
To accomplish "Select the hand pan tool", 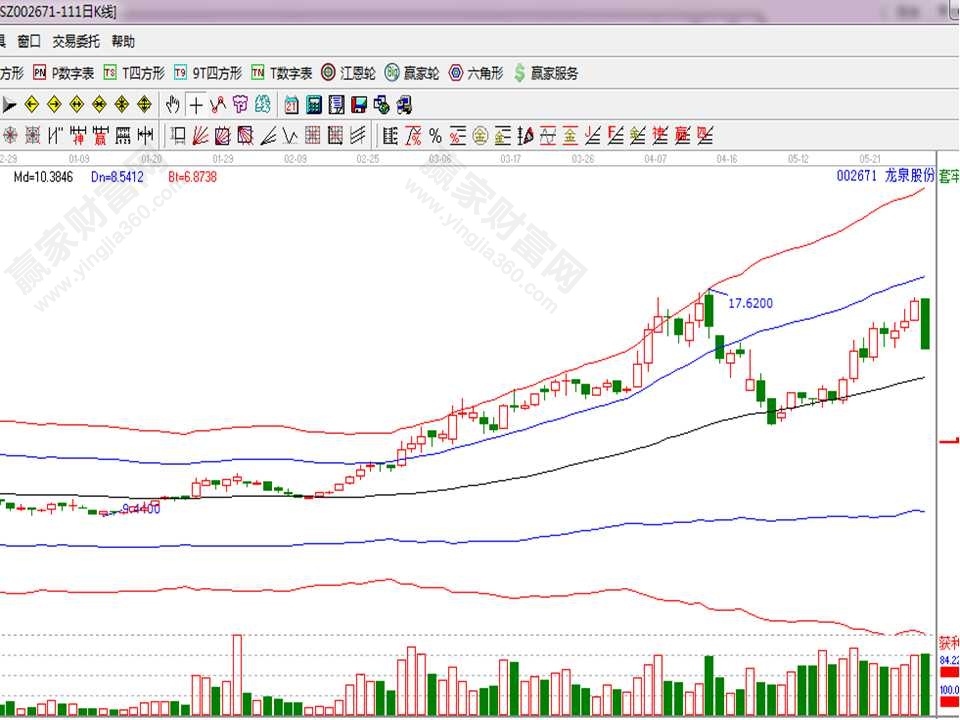I will (172, 104).
